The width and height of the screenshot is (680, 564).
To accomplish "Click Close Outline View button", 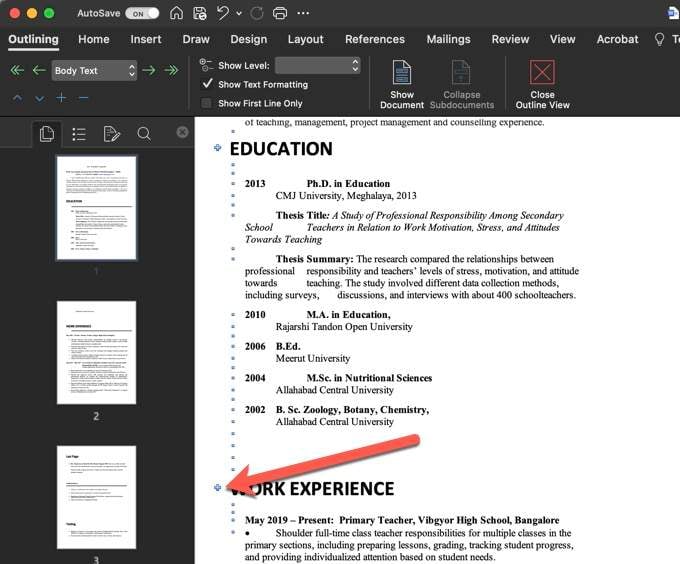I will tap(542, 83).
